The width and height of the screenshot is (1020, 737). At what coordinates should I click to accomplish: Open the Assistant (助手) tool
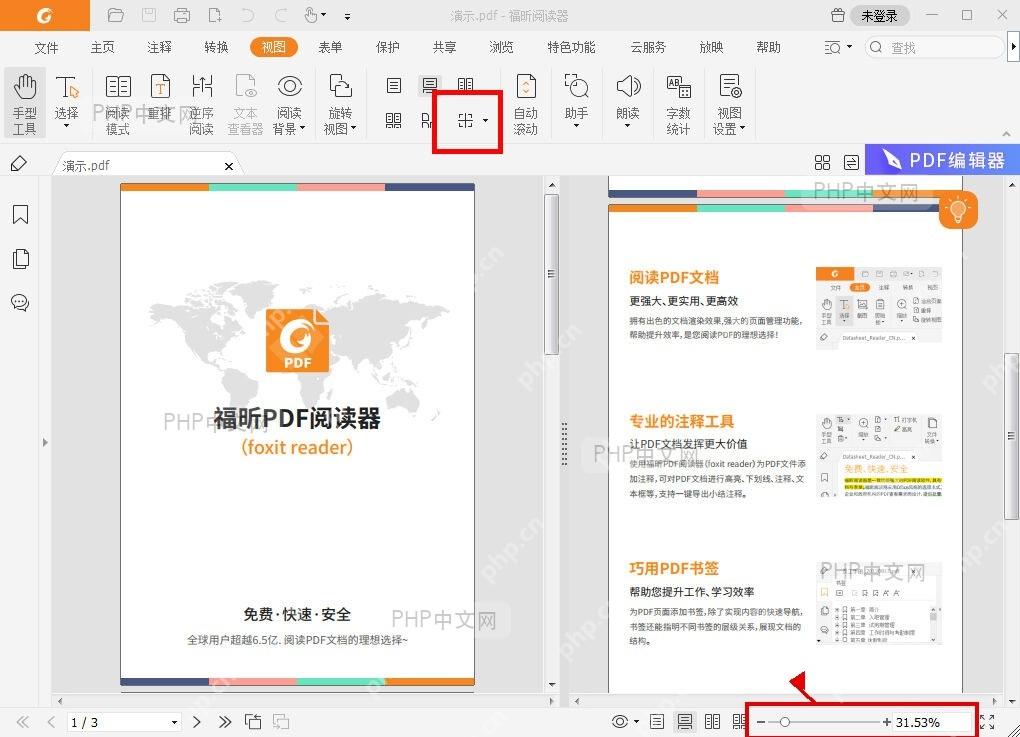(x=576, y=99)
